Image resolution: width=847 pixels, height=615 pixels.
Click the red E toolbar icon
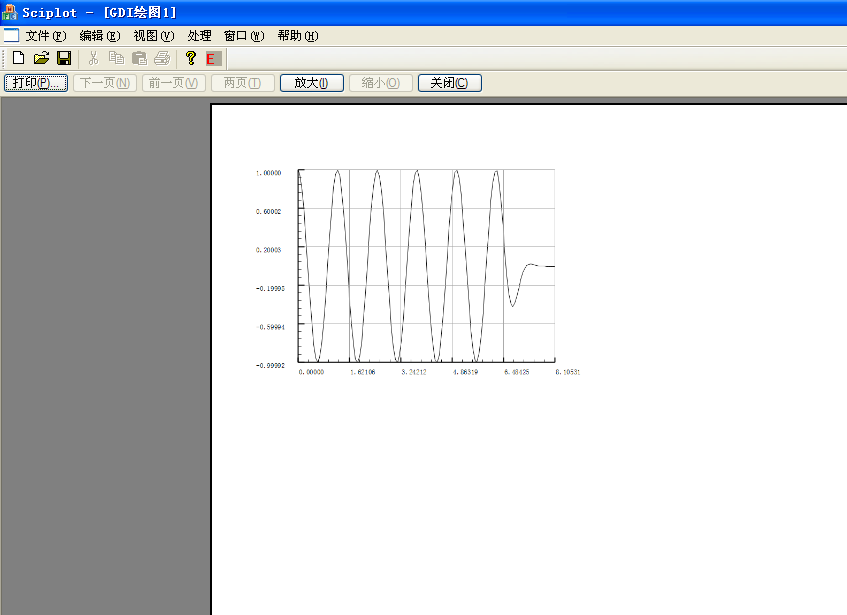click(211, 59)
